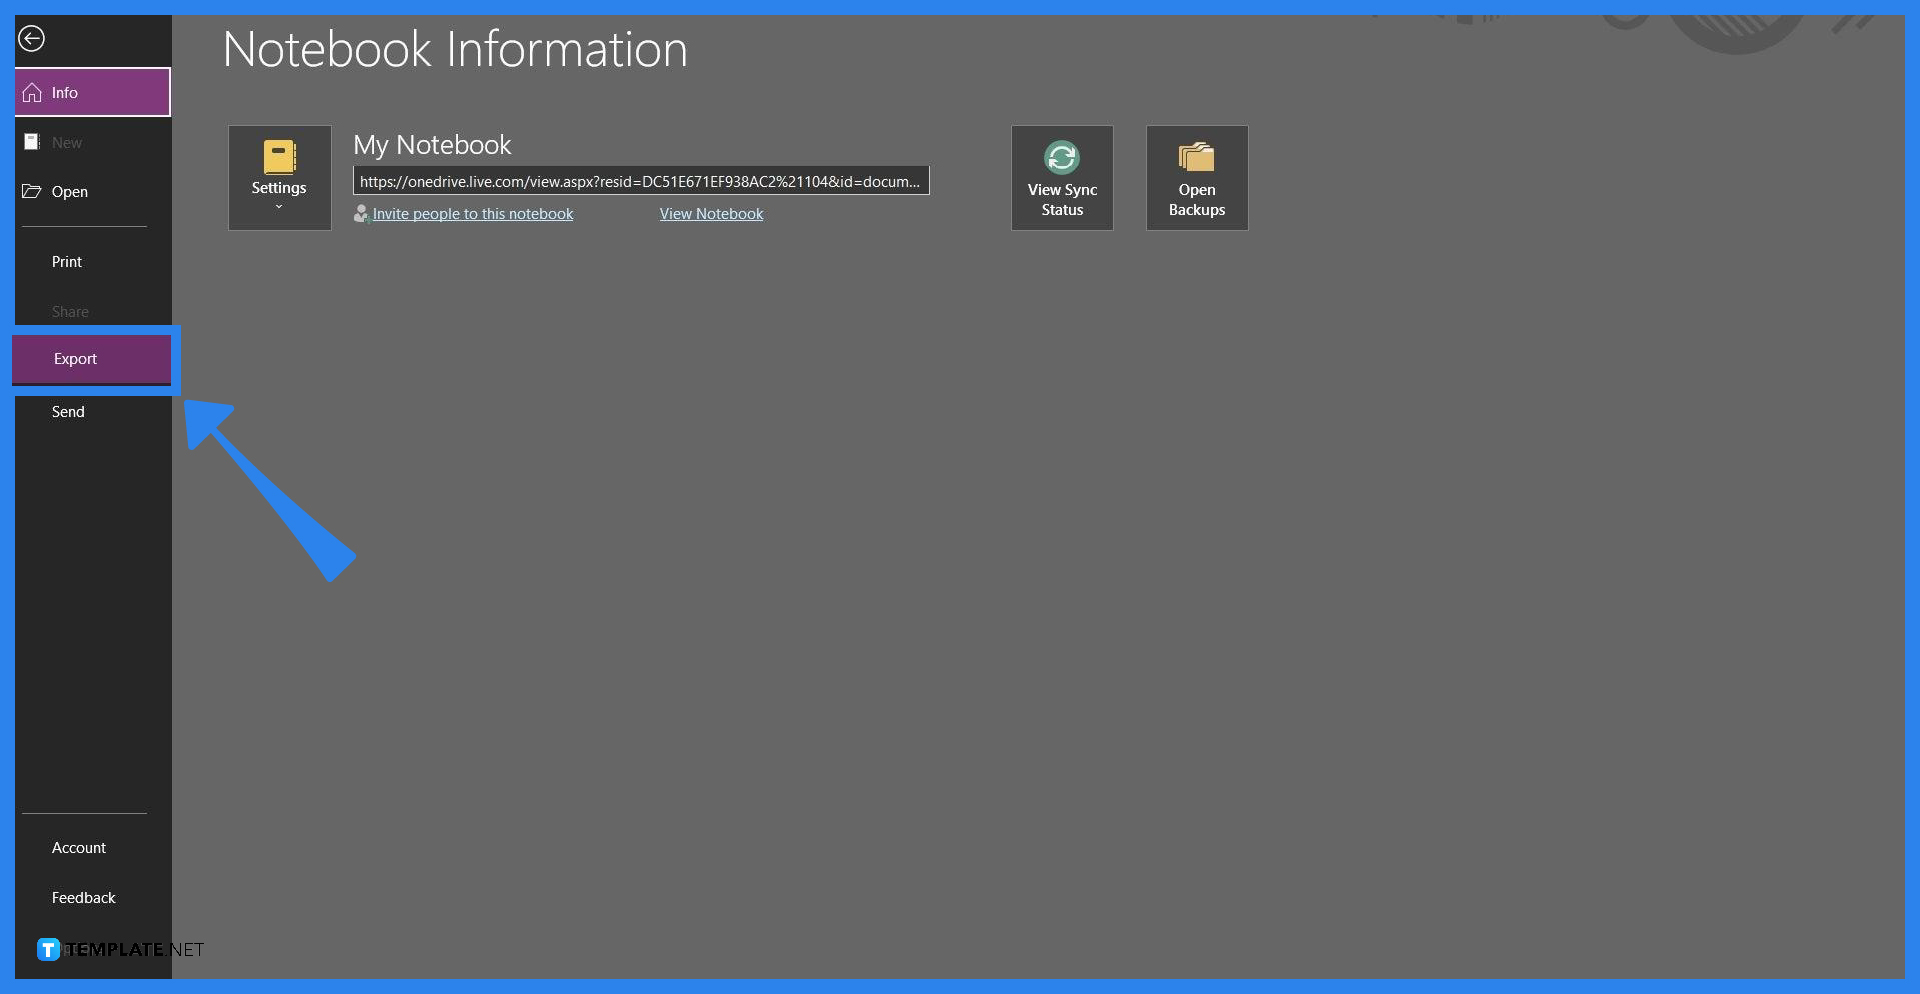The height and width of the screenshot is (994, 1920).
Task: Click the green View Sync Status icon
Action: click(1061, 158)
